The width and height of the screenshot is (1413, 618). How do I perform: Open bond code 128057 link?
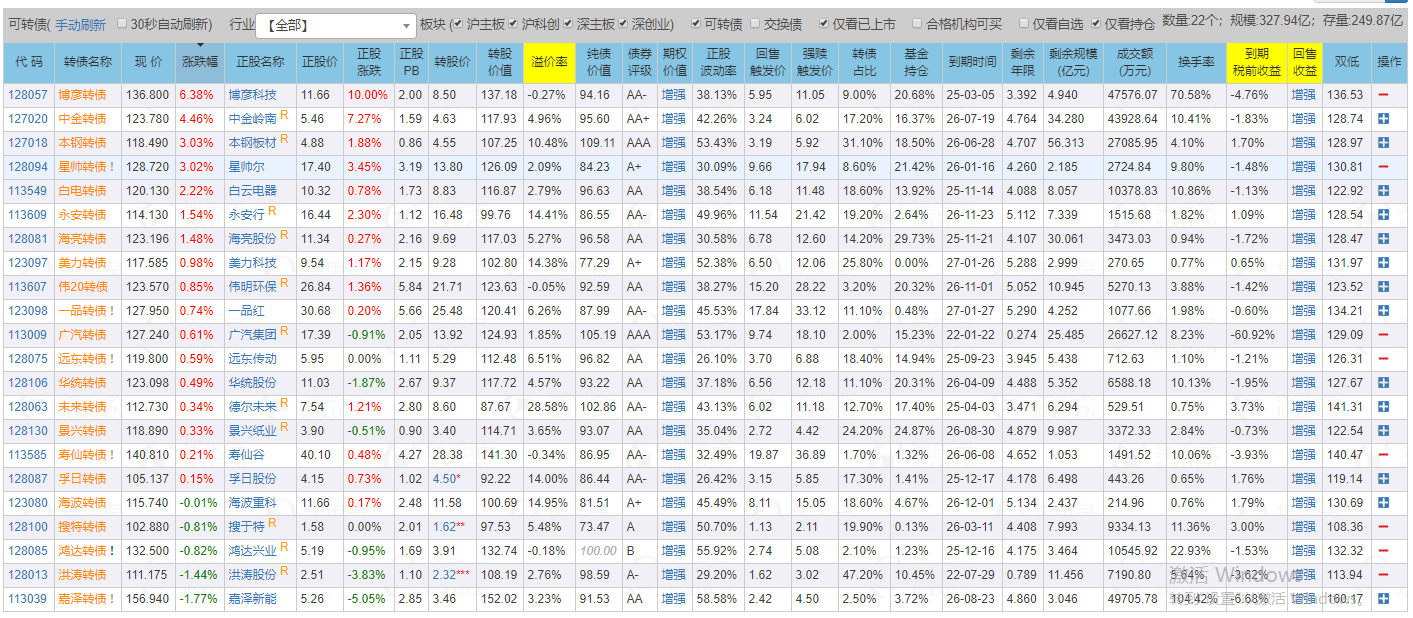28,95
